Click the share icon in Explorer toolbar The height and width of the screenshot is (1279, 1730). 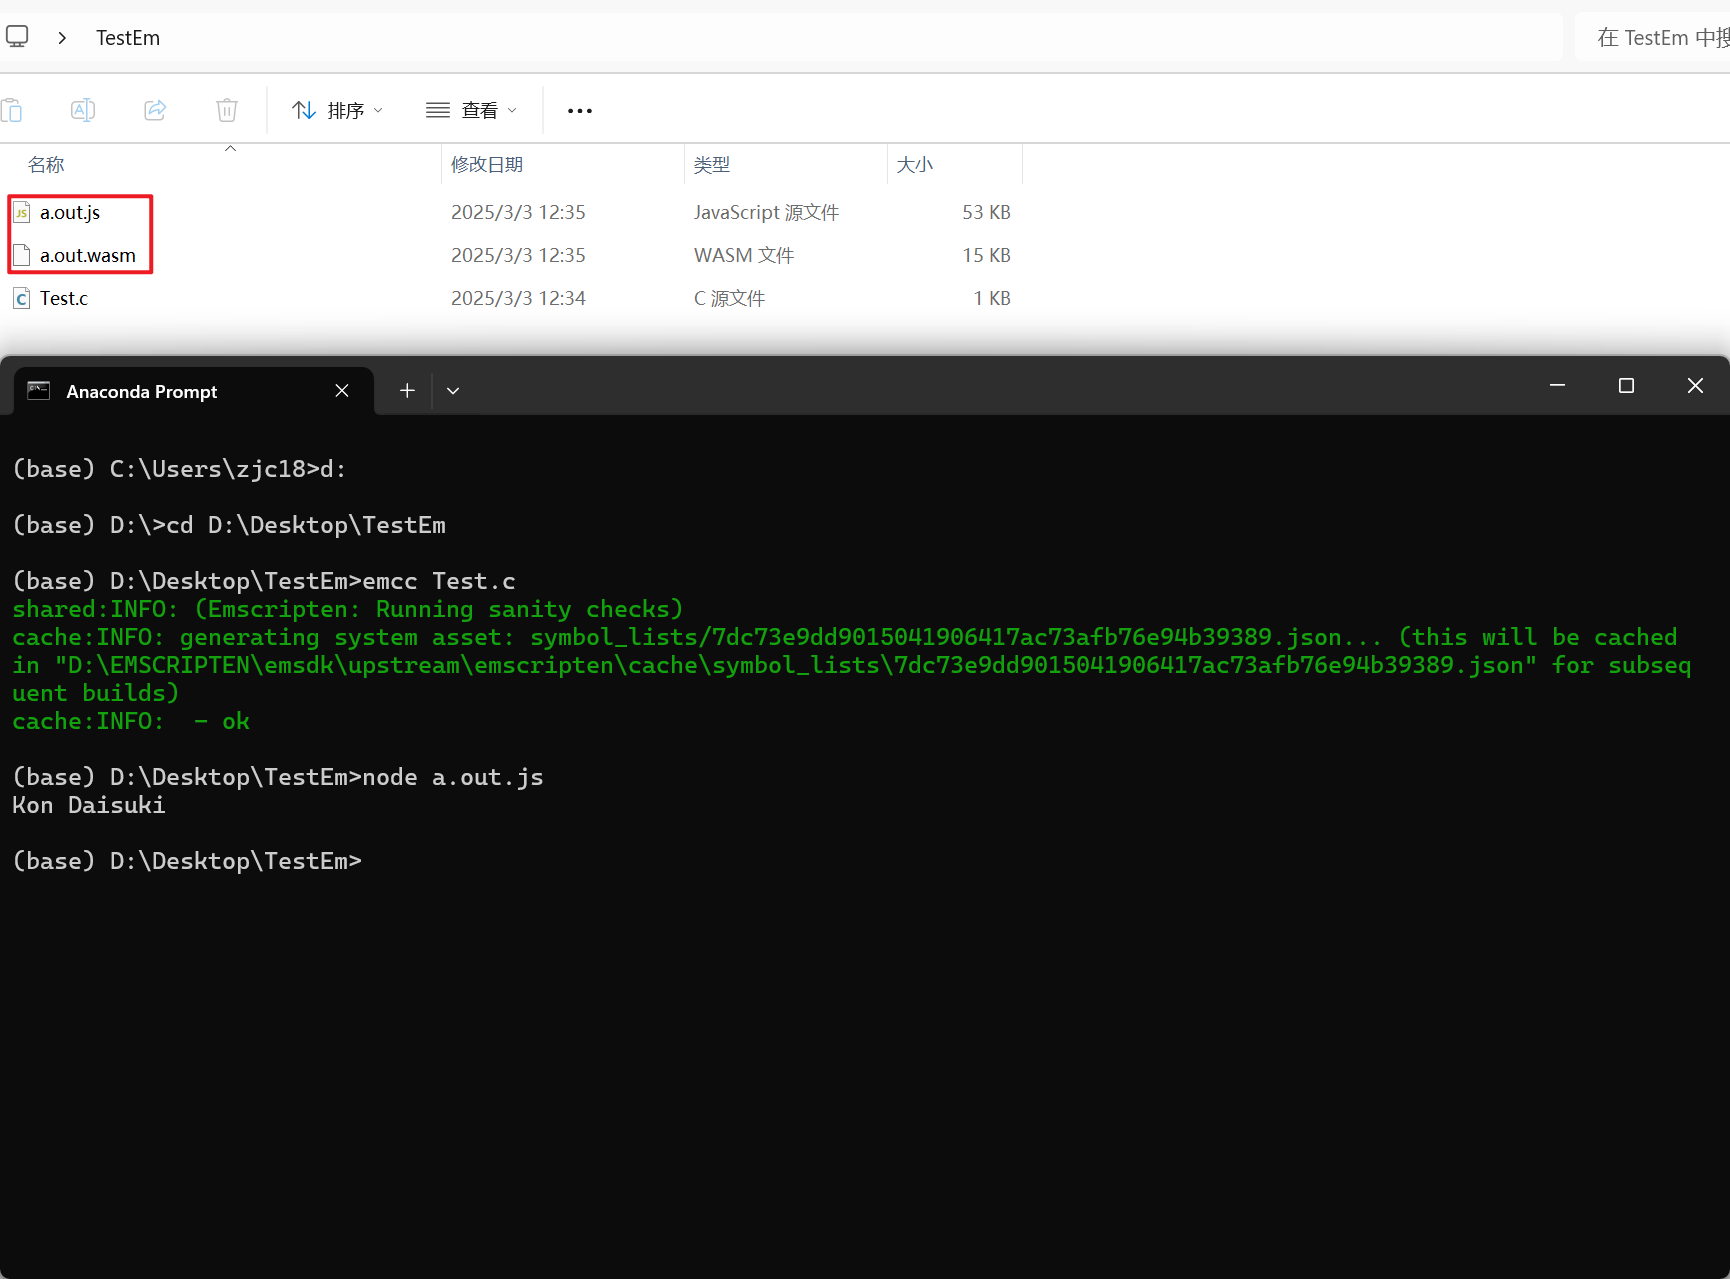click(155, 110)
